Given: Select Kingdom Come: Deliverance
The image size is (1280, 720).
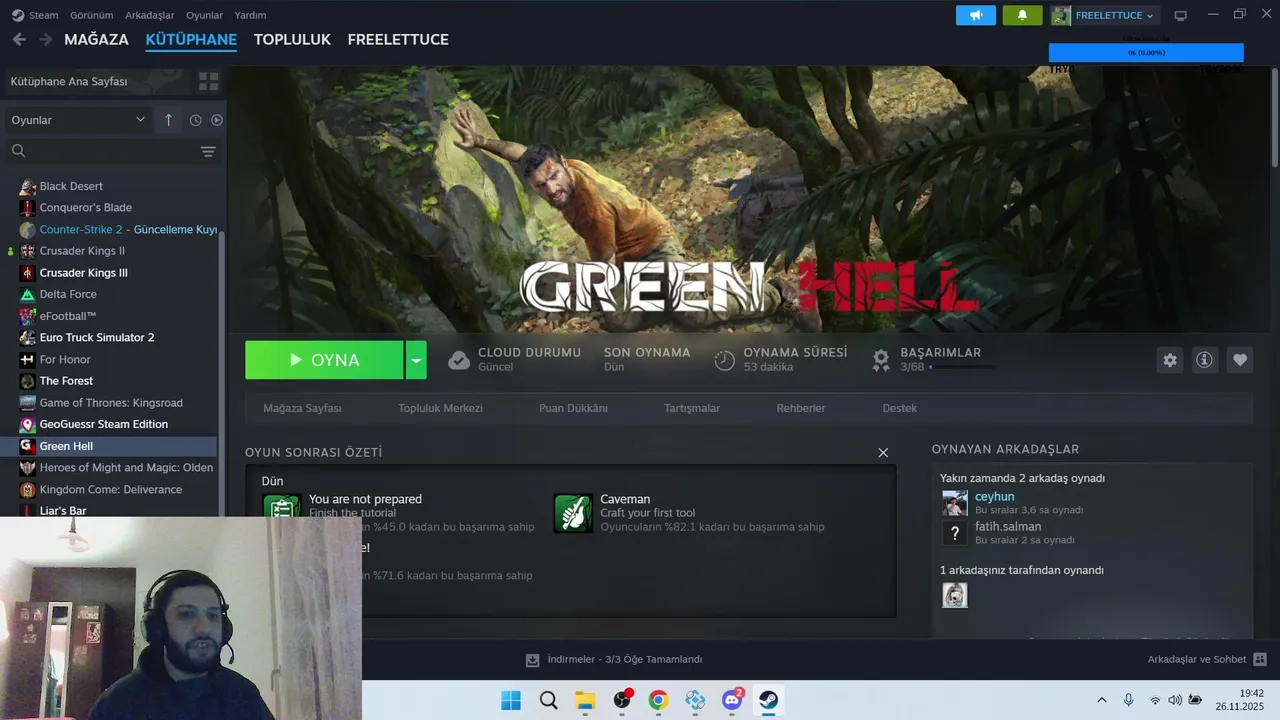Looking at the screenshot, I should [110, 490].
